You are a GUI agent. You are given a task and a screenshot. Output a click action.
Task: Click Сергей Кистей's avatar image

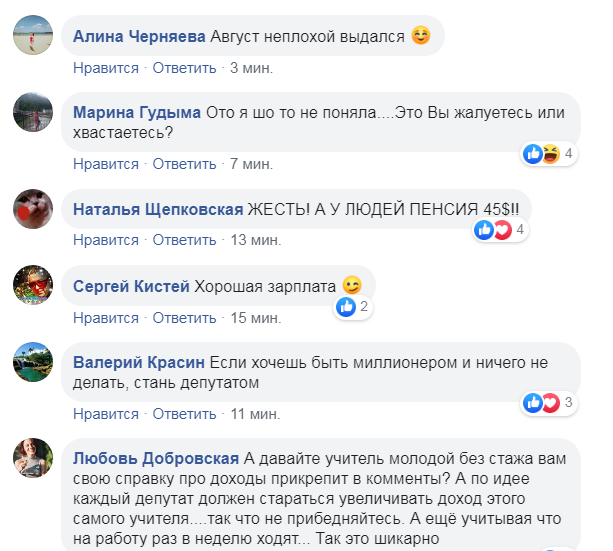(x=32, y=286)
